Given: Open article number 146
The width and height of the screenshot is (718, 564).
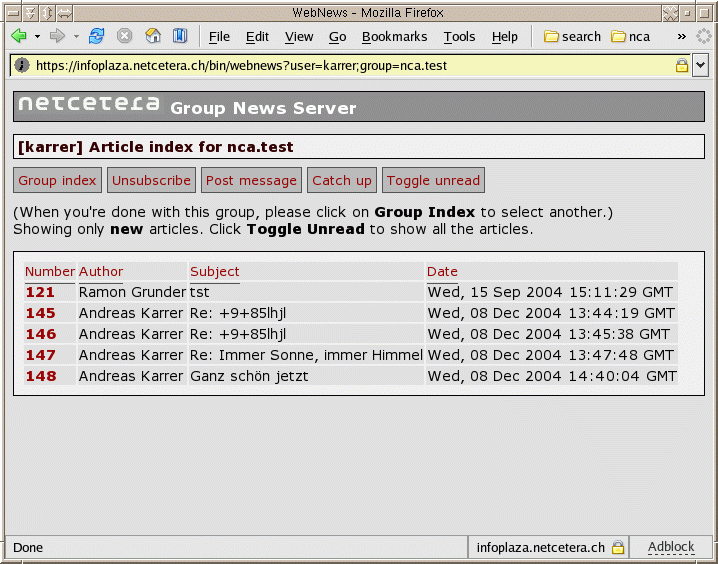Looking at the screenshot, I should (41, 334).
